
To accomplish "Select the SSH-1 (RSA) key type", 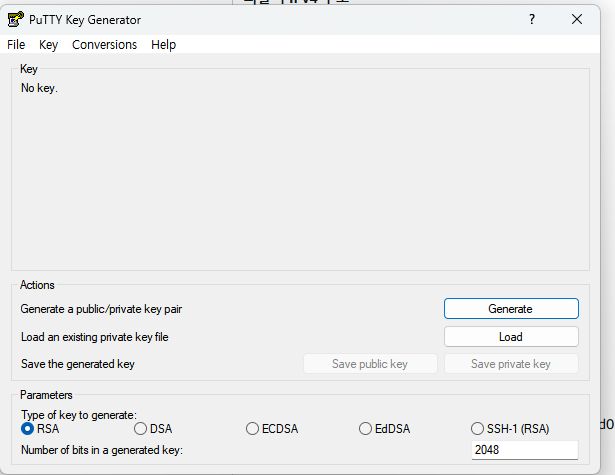I will [x=510, y=429].
